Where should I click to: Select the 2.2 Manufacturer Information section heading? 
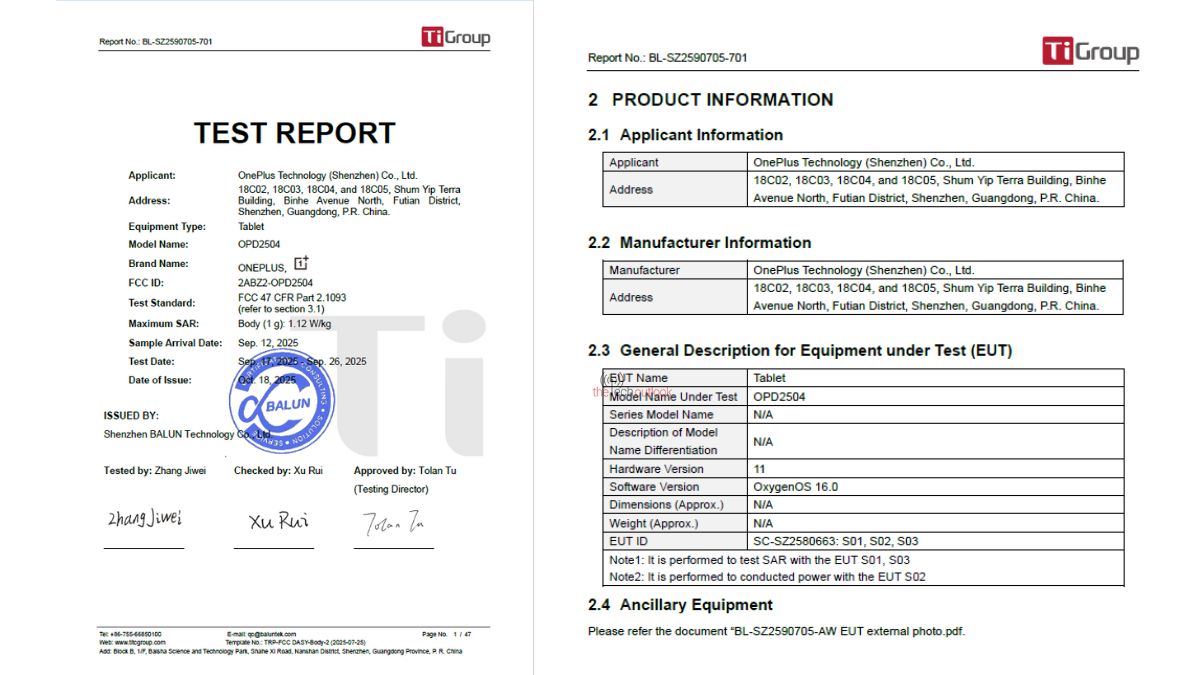(699, 243)
